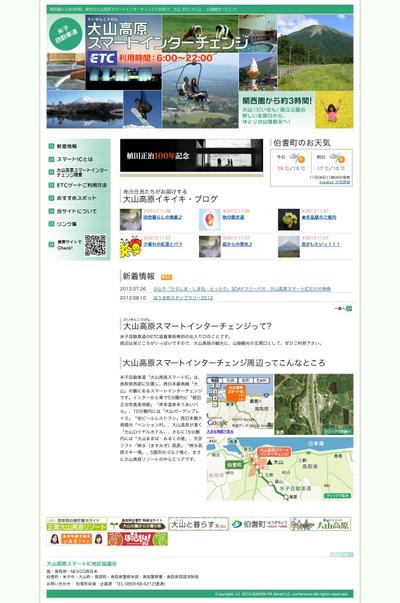The height and width of the screenshot is (603, 400).
Task: Click the mobile site QR code
Action: pos(95,245)
